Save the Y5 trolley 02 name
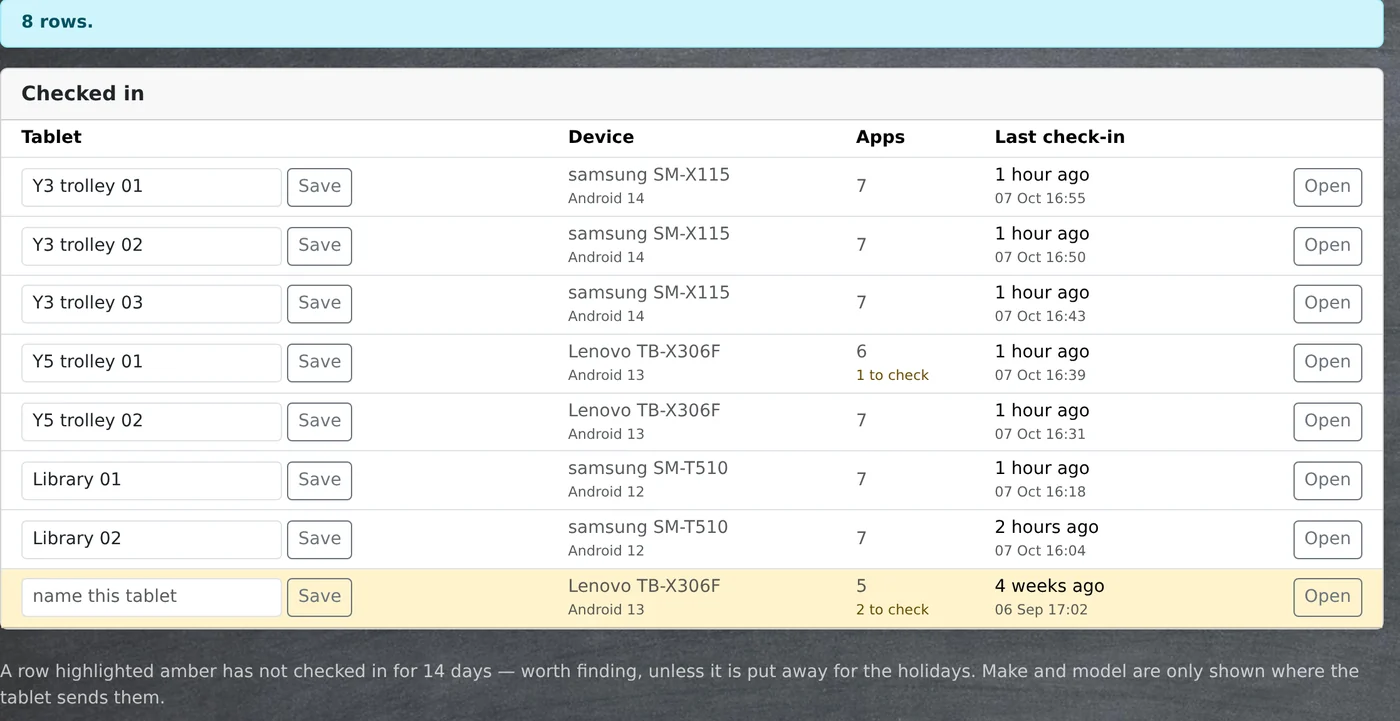1400x721 pixels. pyautogui.click(x=319, y=422)
